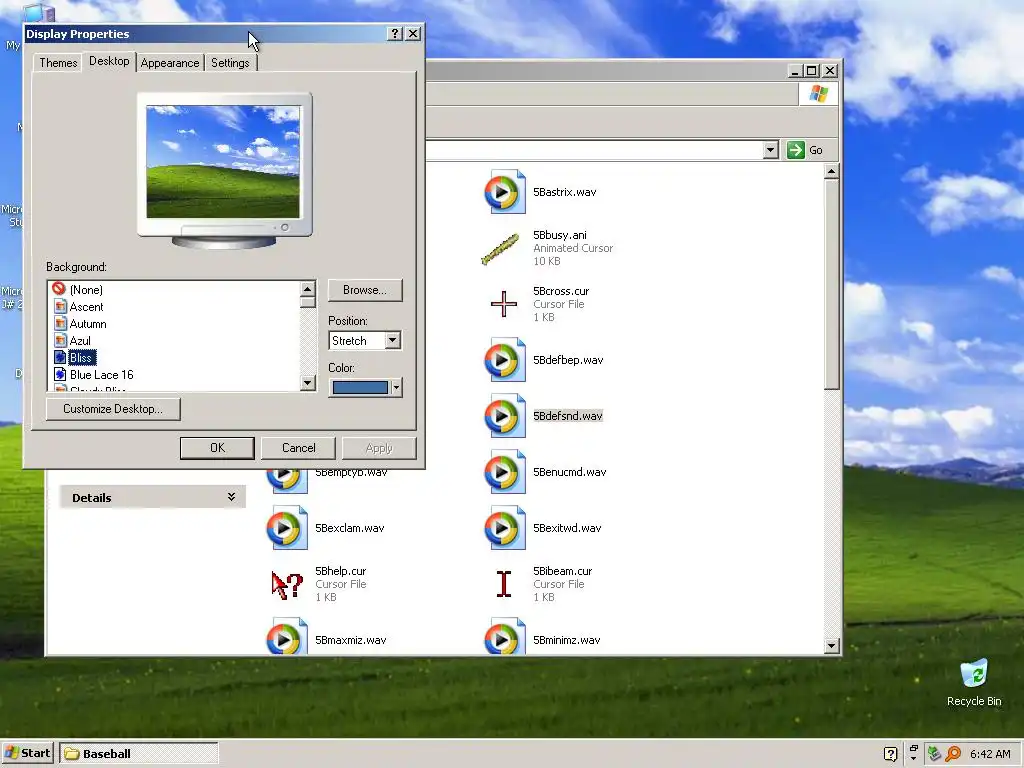Viewport: 1024px width, 768px height.
Task: Click the 5Bexclam.wav media icon
Action: tap(286, 528)
